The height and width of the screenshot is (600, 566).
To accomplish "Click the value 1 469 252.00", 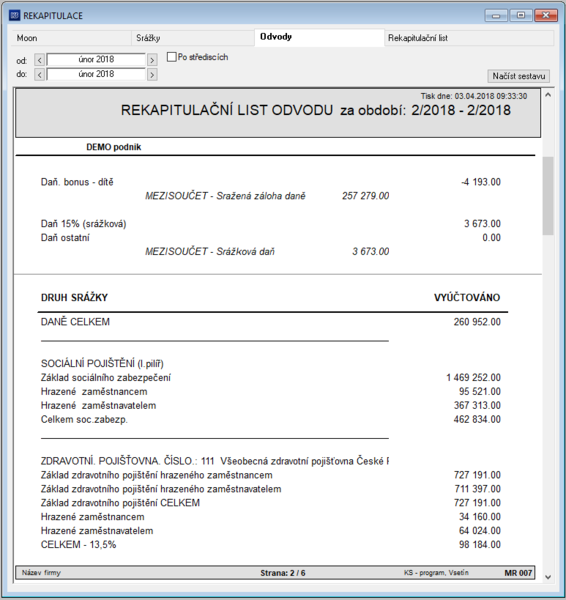I will click(473, 378).
